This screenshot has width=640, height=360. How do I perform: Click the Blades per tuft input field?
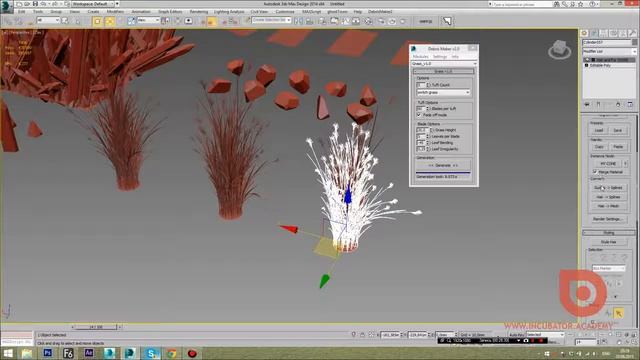(421, 109)
